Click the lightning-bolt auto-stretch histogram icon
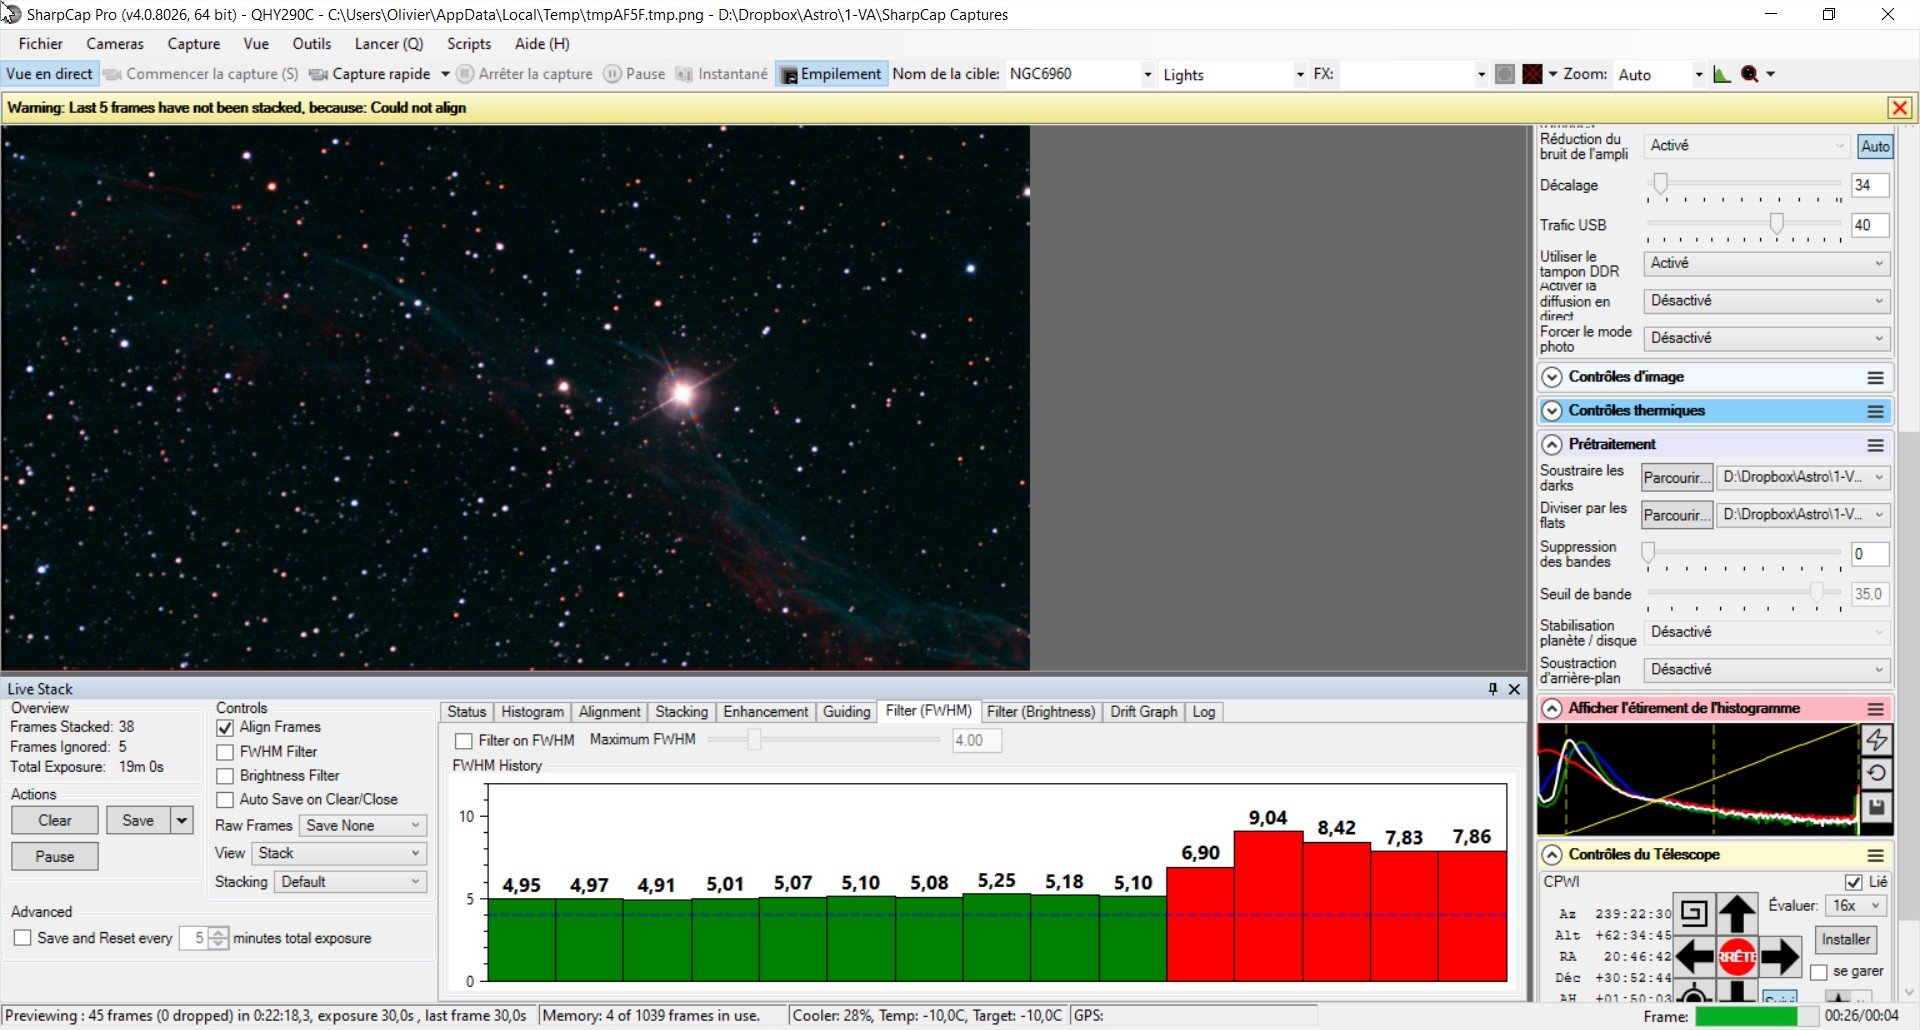Screen dimensions: 1920x1030 (x=1877, y=740)
